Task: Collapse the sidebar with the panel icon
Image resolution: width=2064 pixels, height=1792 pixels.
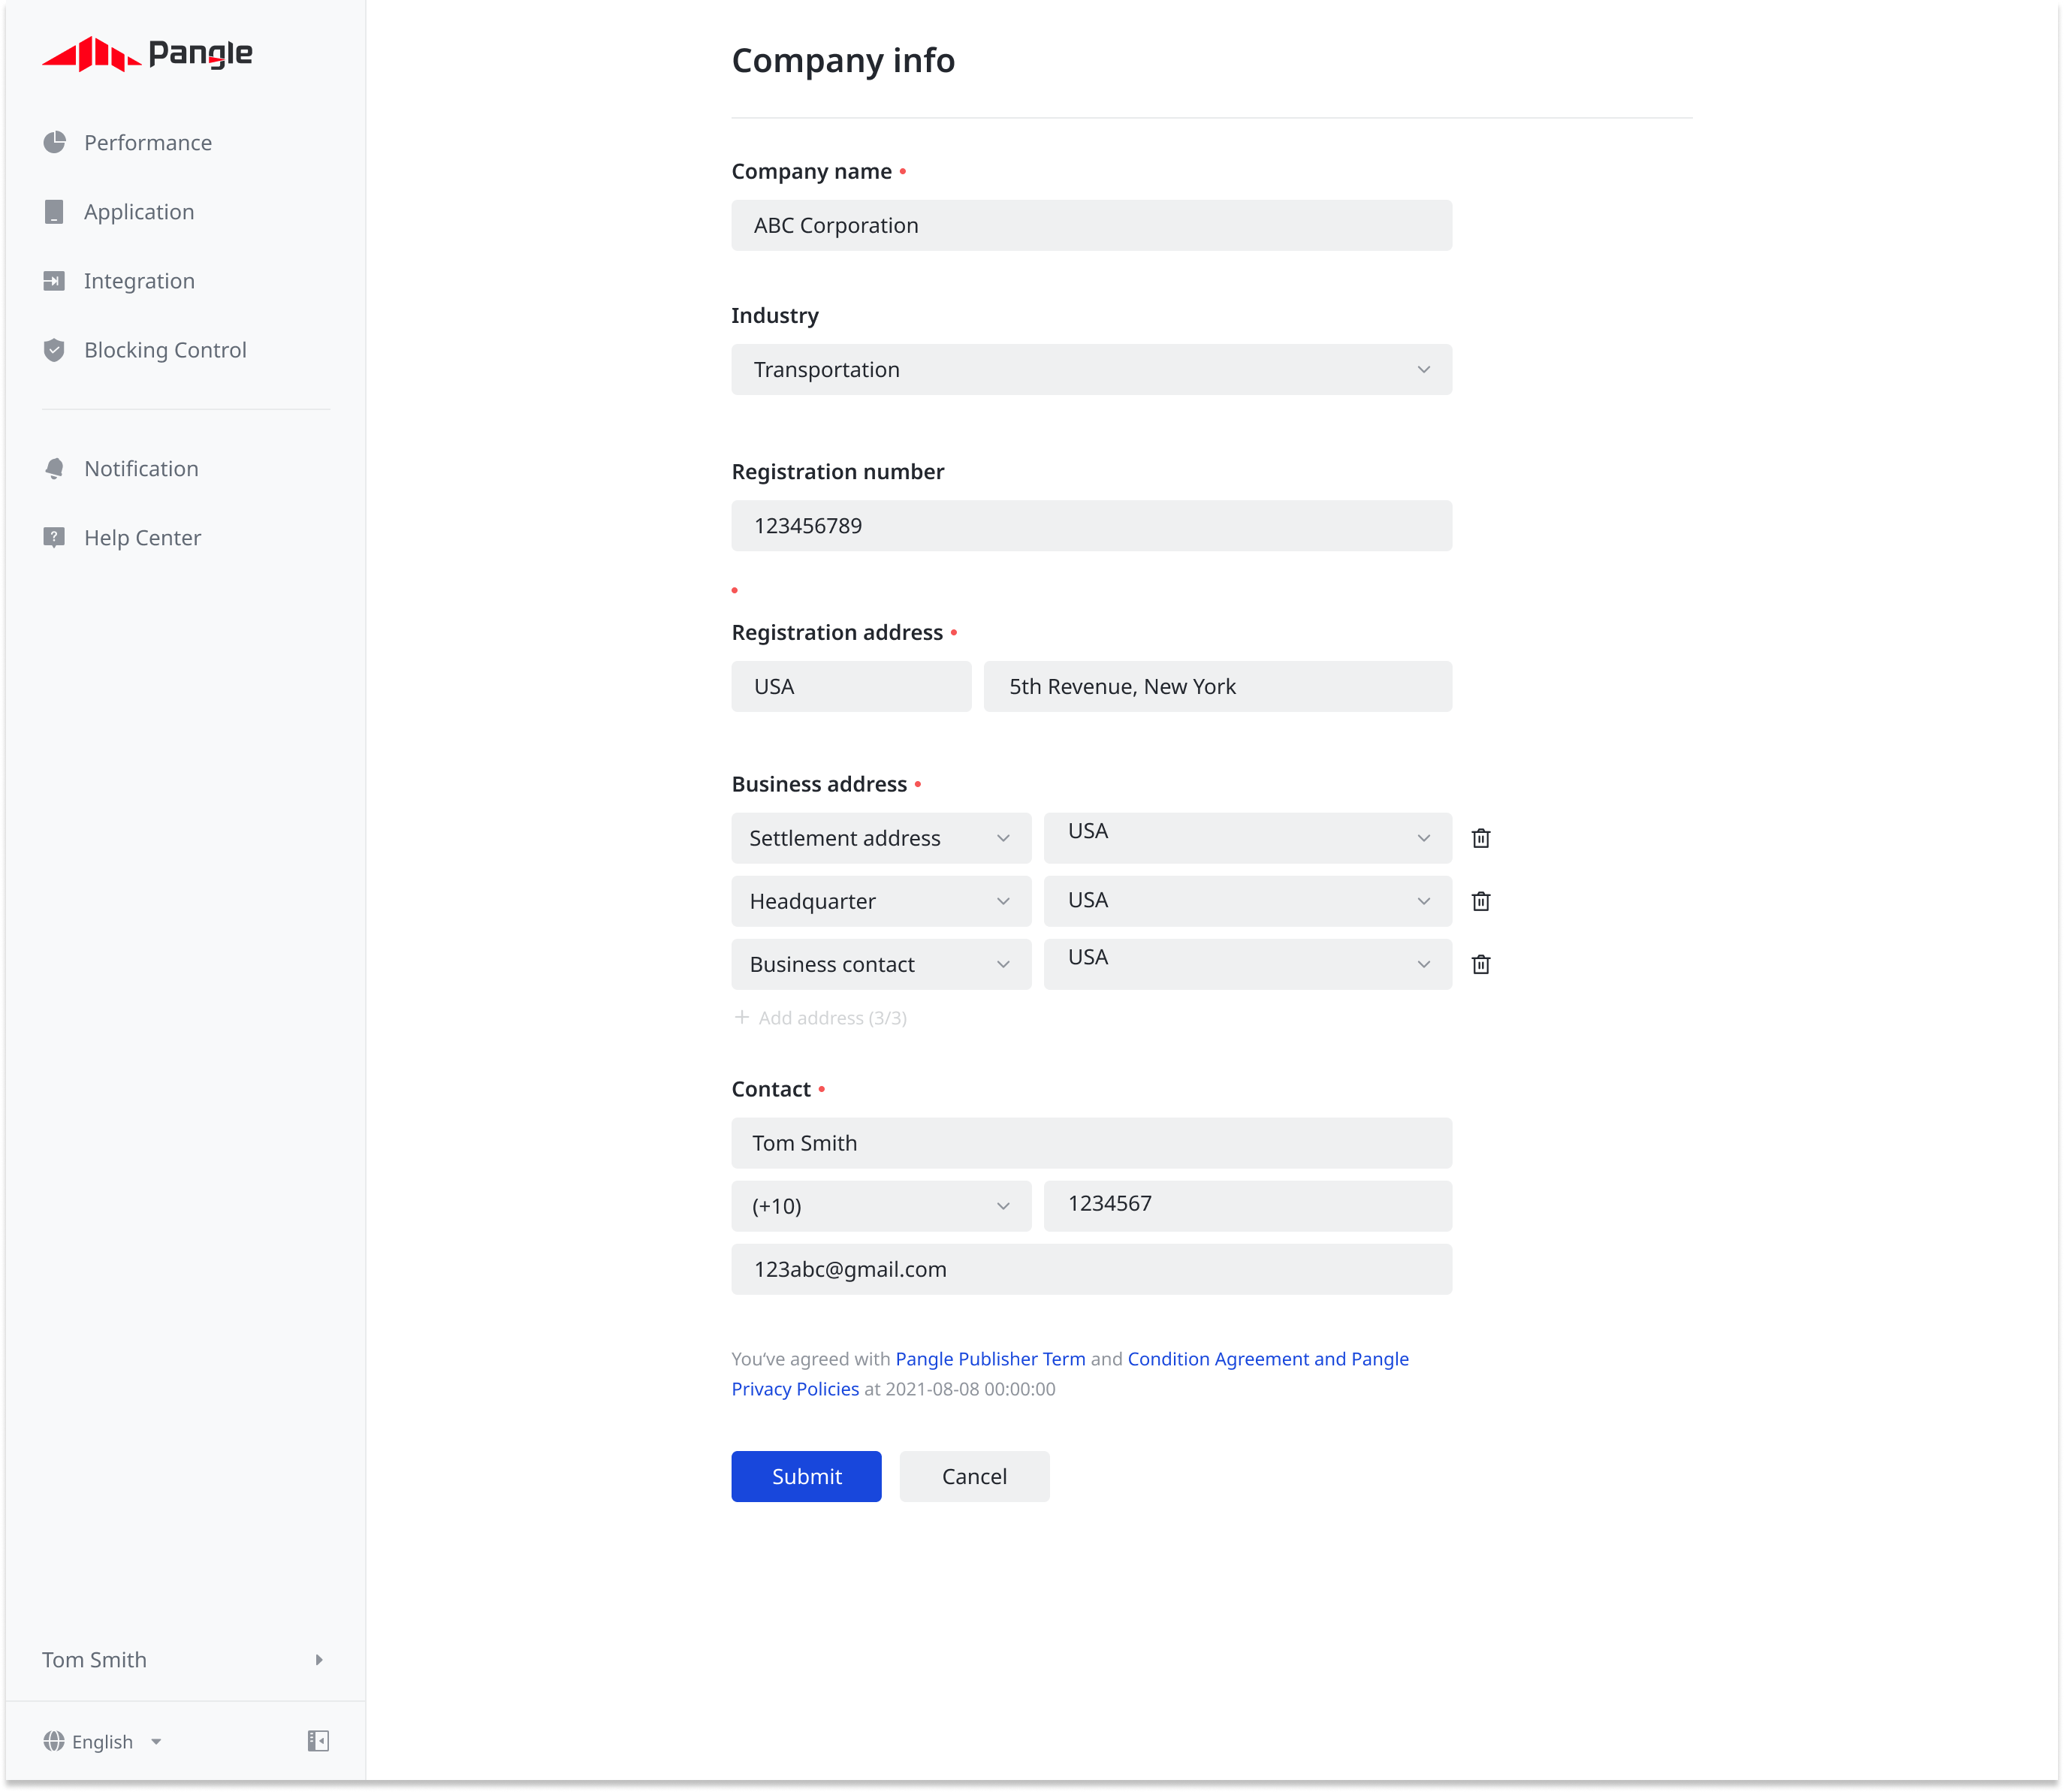Action: click(318, 1741)
